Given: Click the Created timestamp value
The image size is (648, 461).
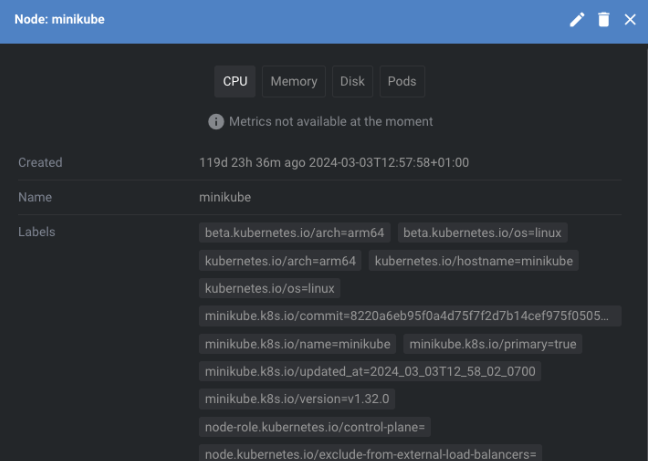Looking at the screenshot, I should coord(334,162).
